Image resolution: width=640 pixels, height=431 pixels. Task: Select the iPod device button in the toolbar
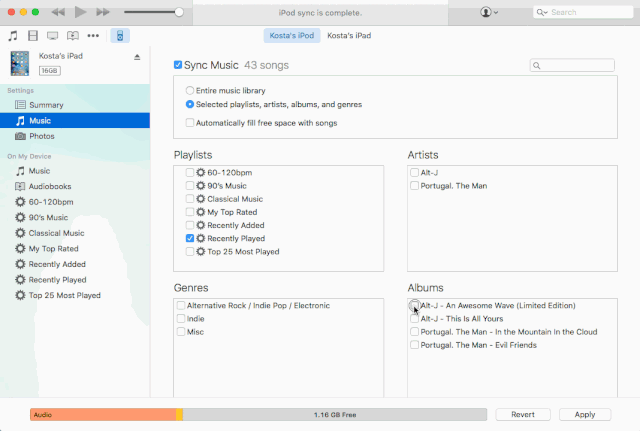[x=120, y=36]
